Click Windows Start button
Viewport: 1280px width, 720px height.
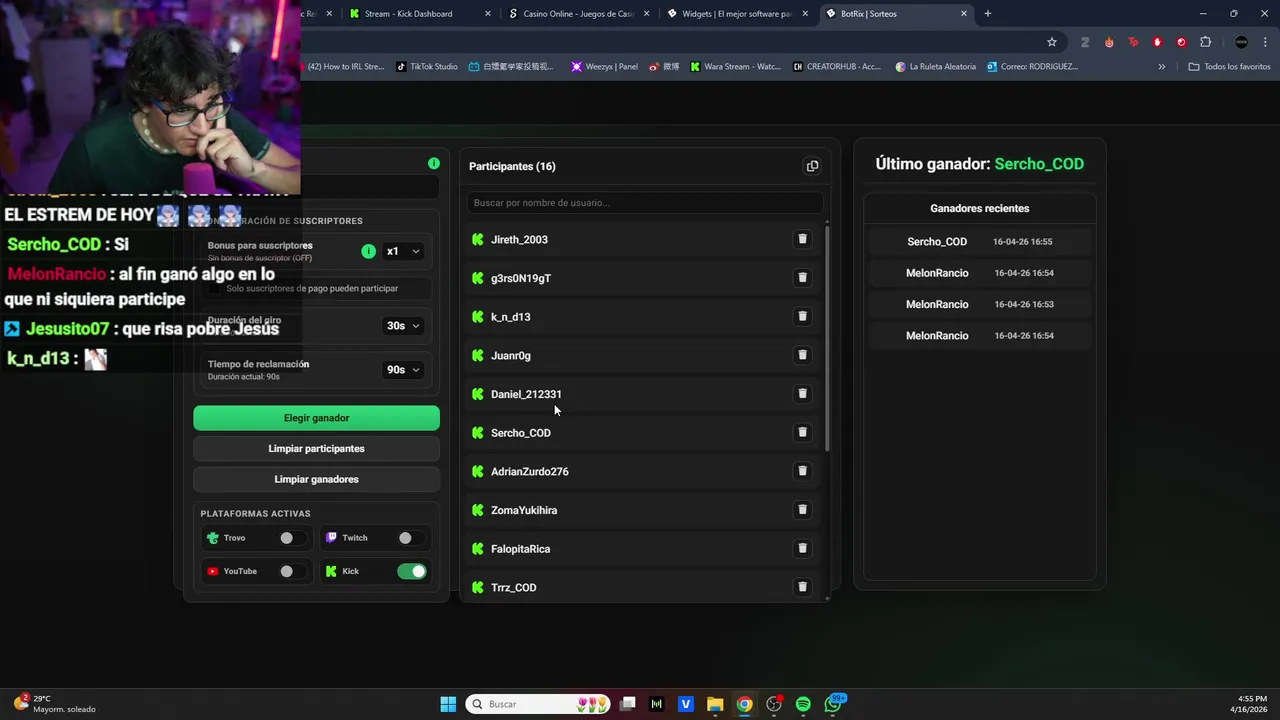(x=448, y=704)
